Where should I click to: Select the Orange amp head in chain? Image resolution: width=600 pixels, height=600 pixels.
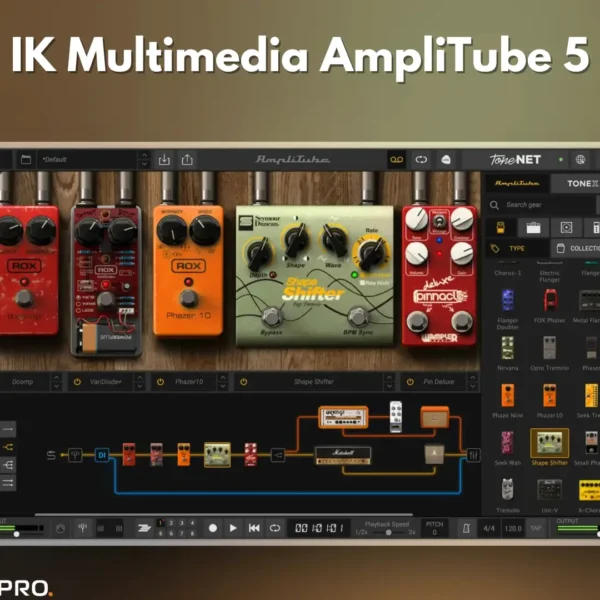click(x=343, y=417)
